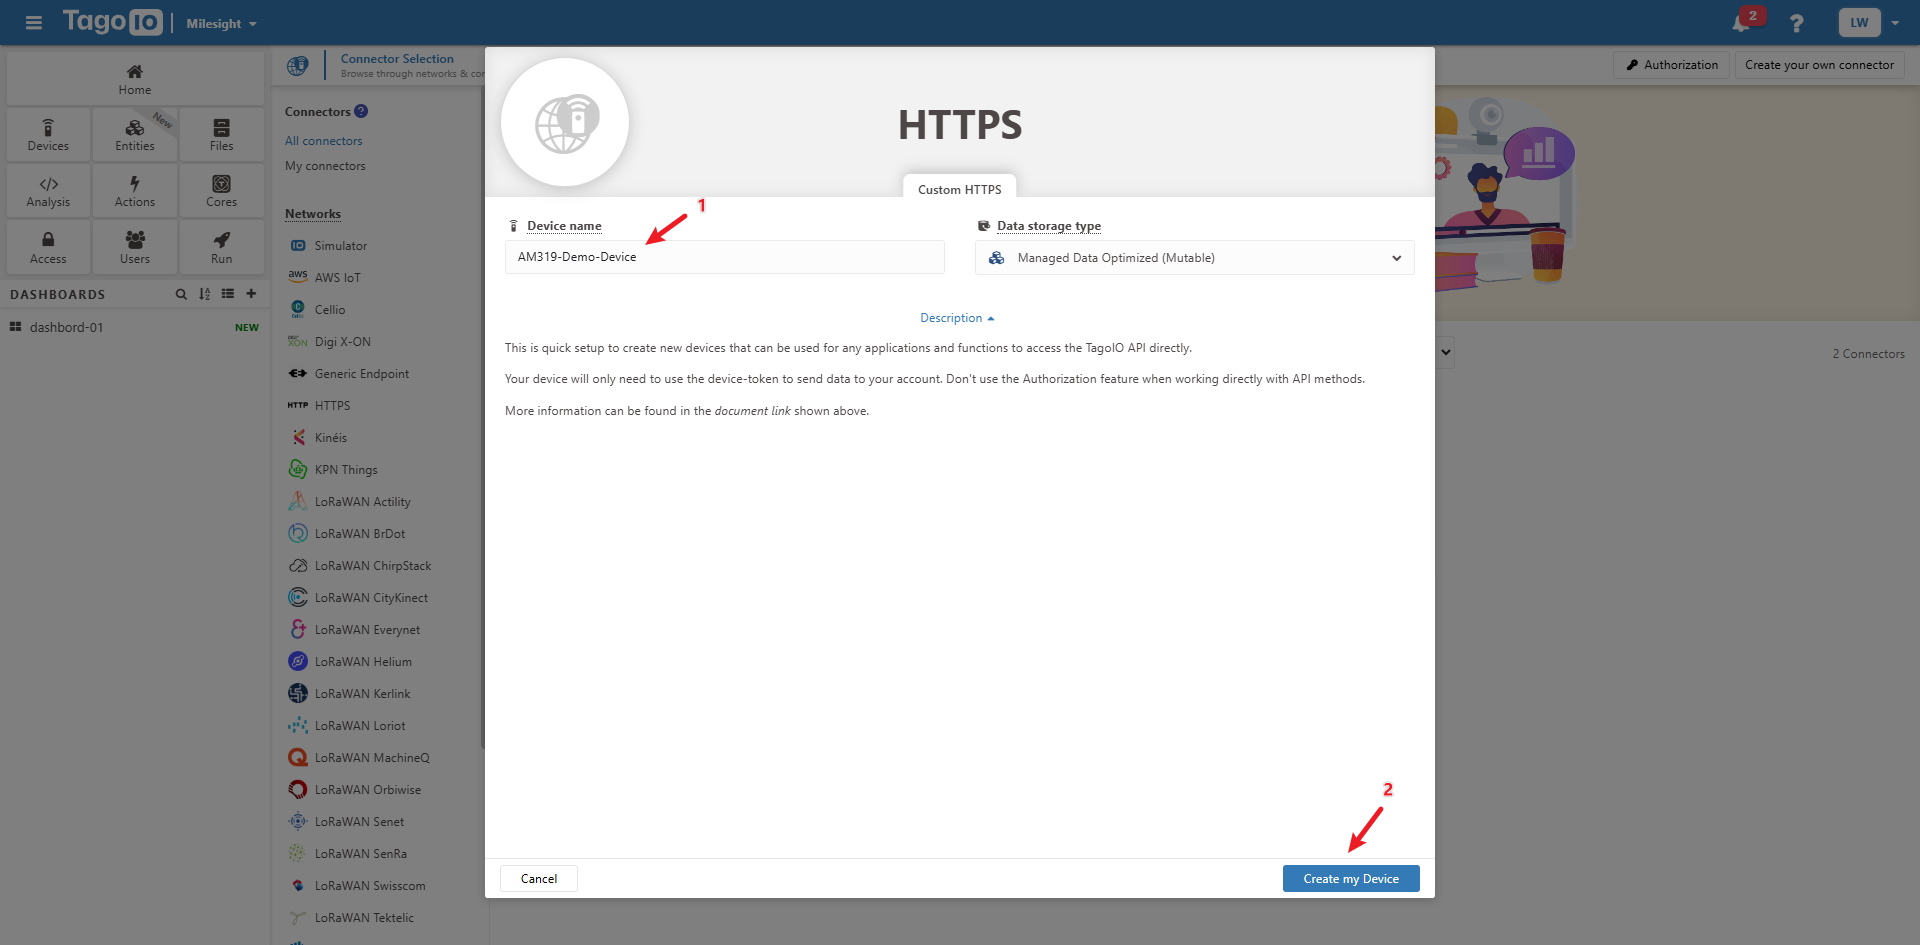Open the Run section
The height and width of the screenshot is (945, 1920).
(x=221, y=248)
